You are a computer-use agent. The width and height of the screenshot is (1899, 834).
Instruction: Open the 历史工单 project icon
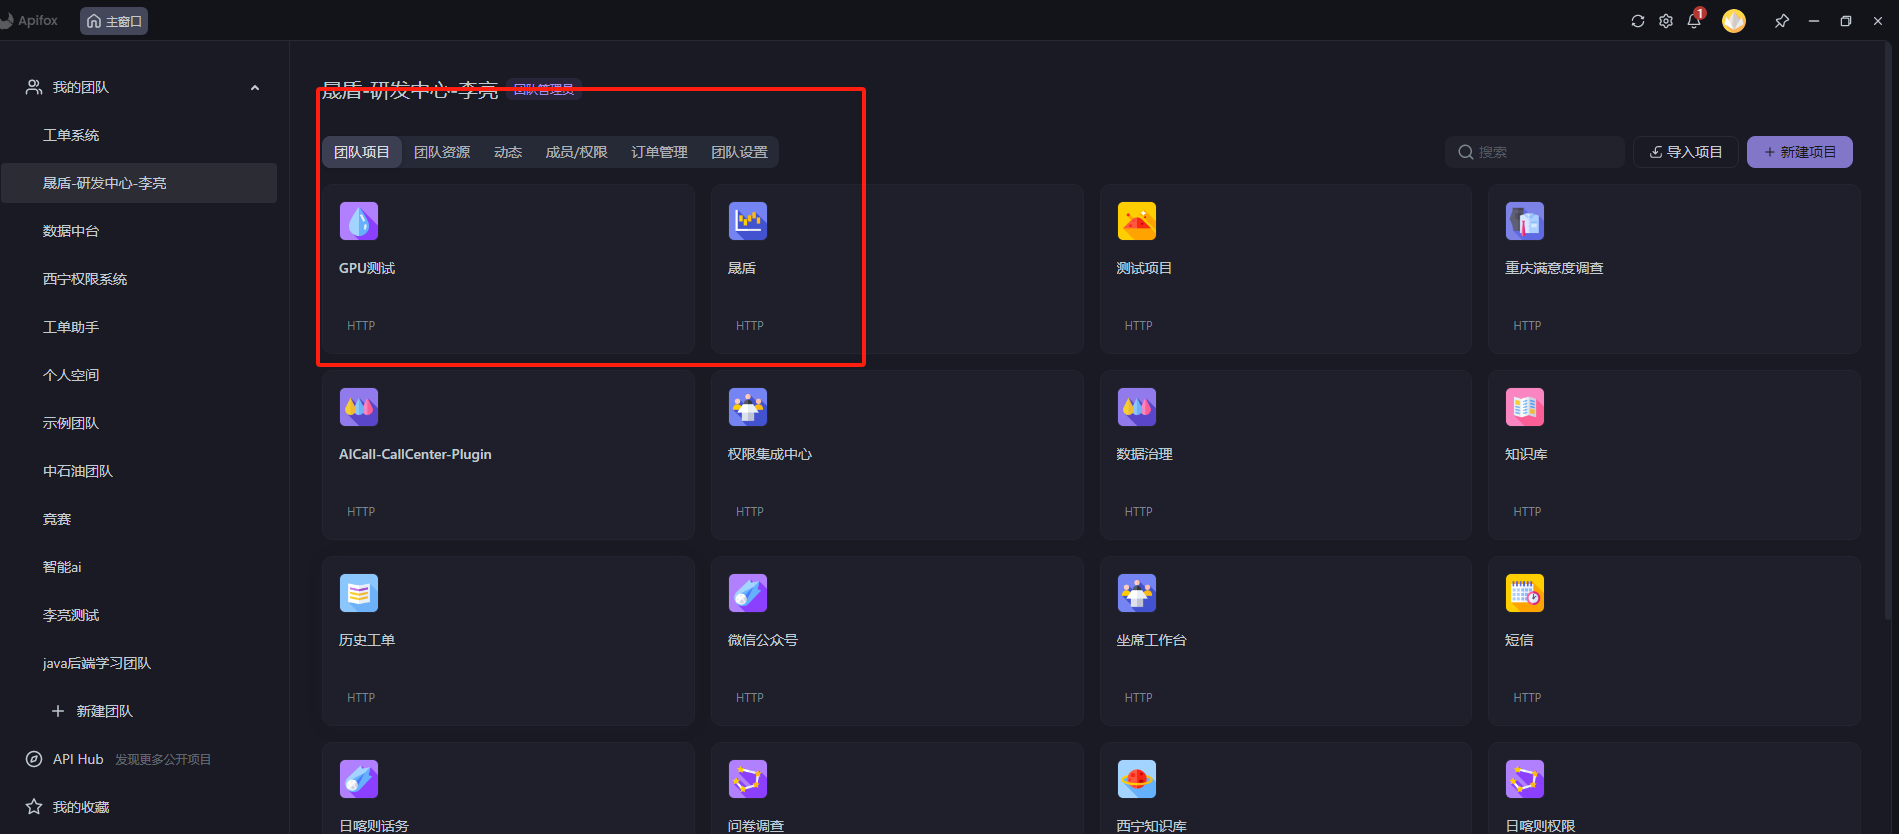359,593
